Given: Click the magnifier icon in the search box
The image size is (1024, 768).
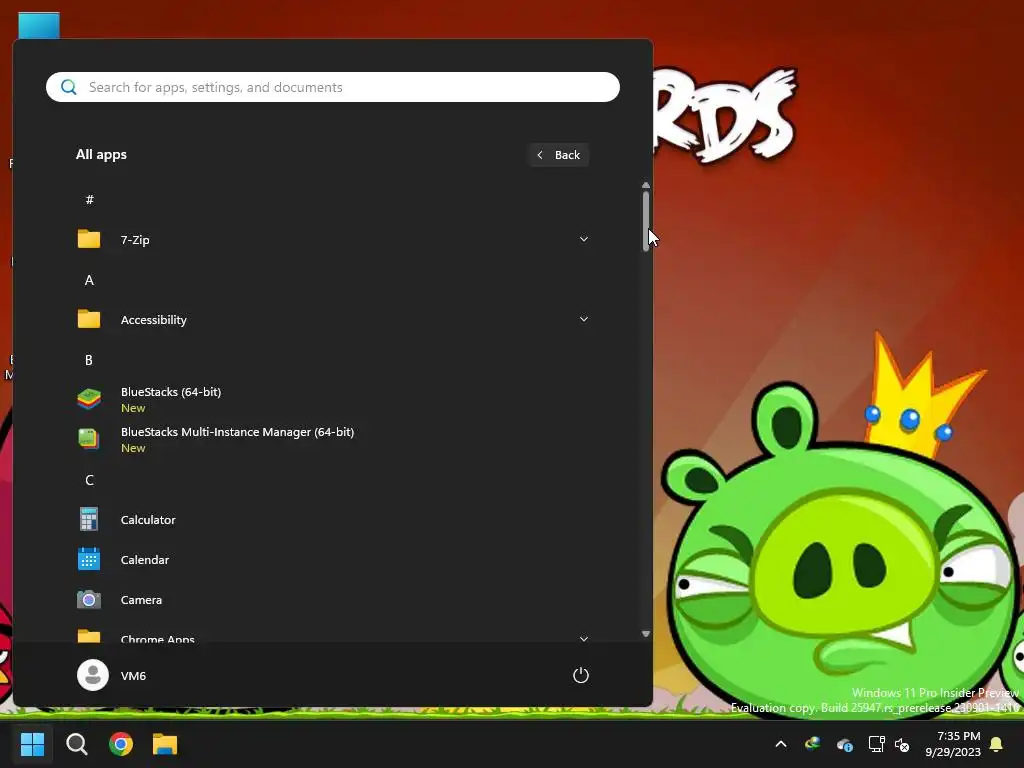Looking at the screenshot, I should [69, 87].
